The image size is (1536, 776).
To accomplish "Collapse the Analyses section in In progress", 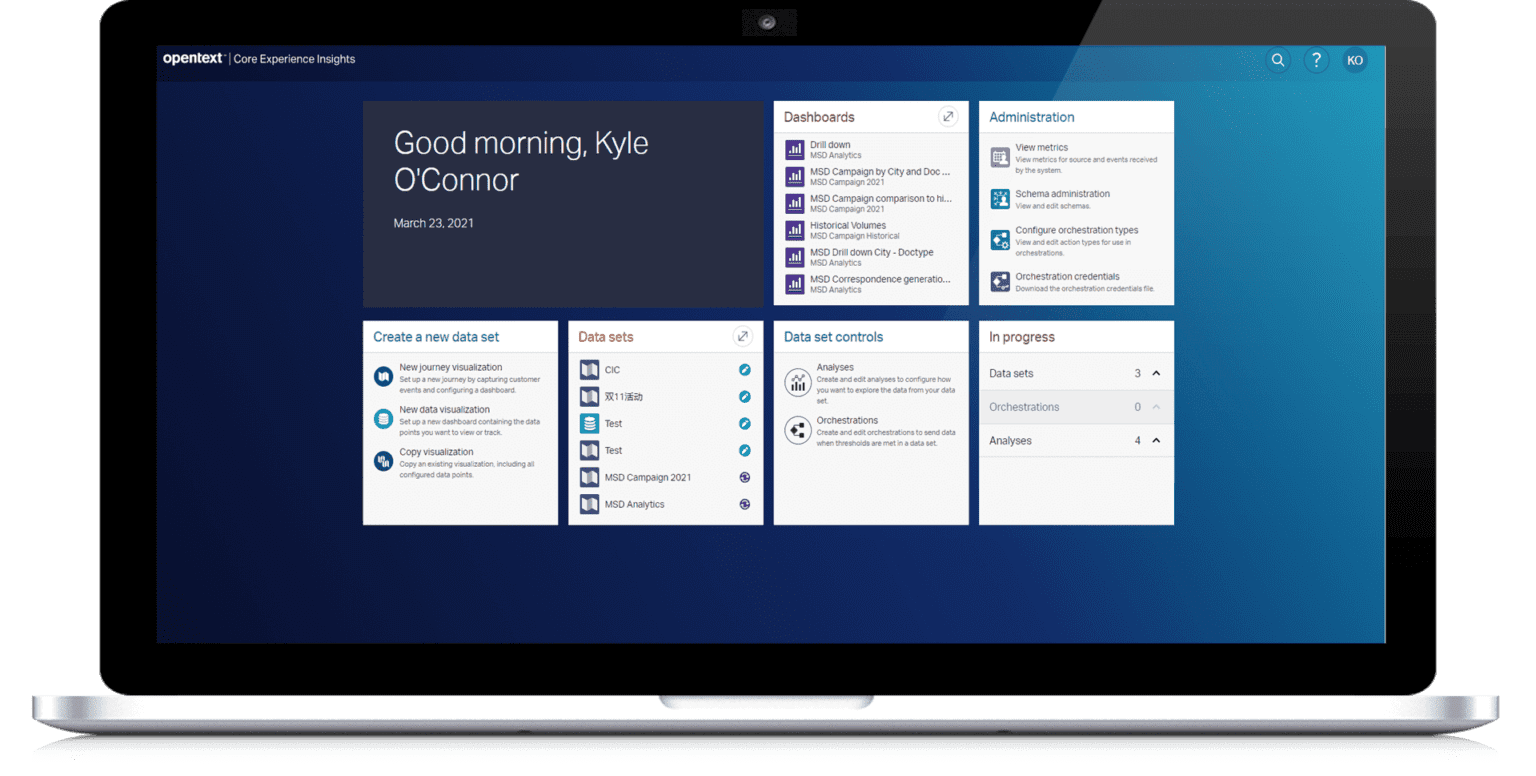I will (1156, 440).
